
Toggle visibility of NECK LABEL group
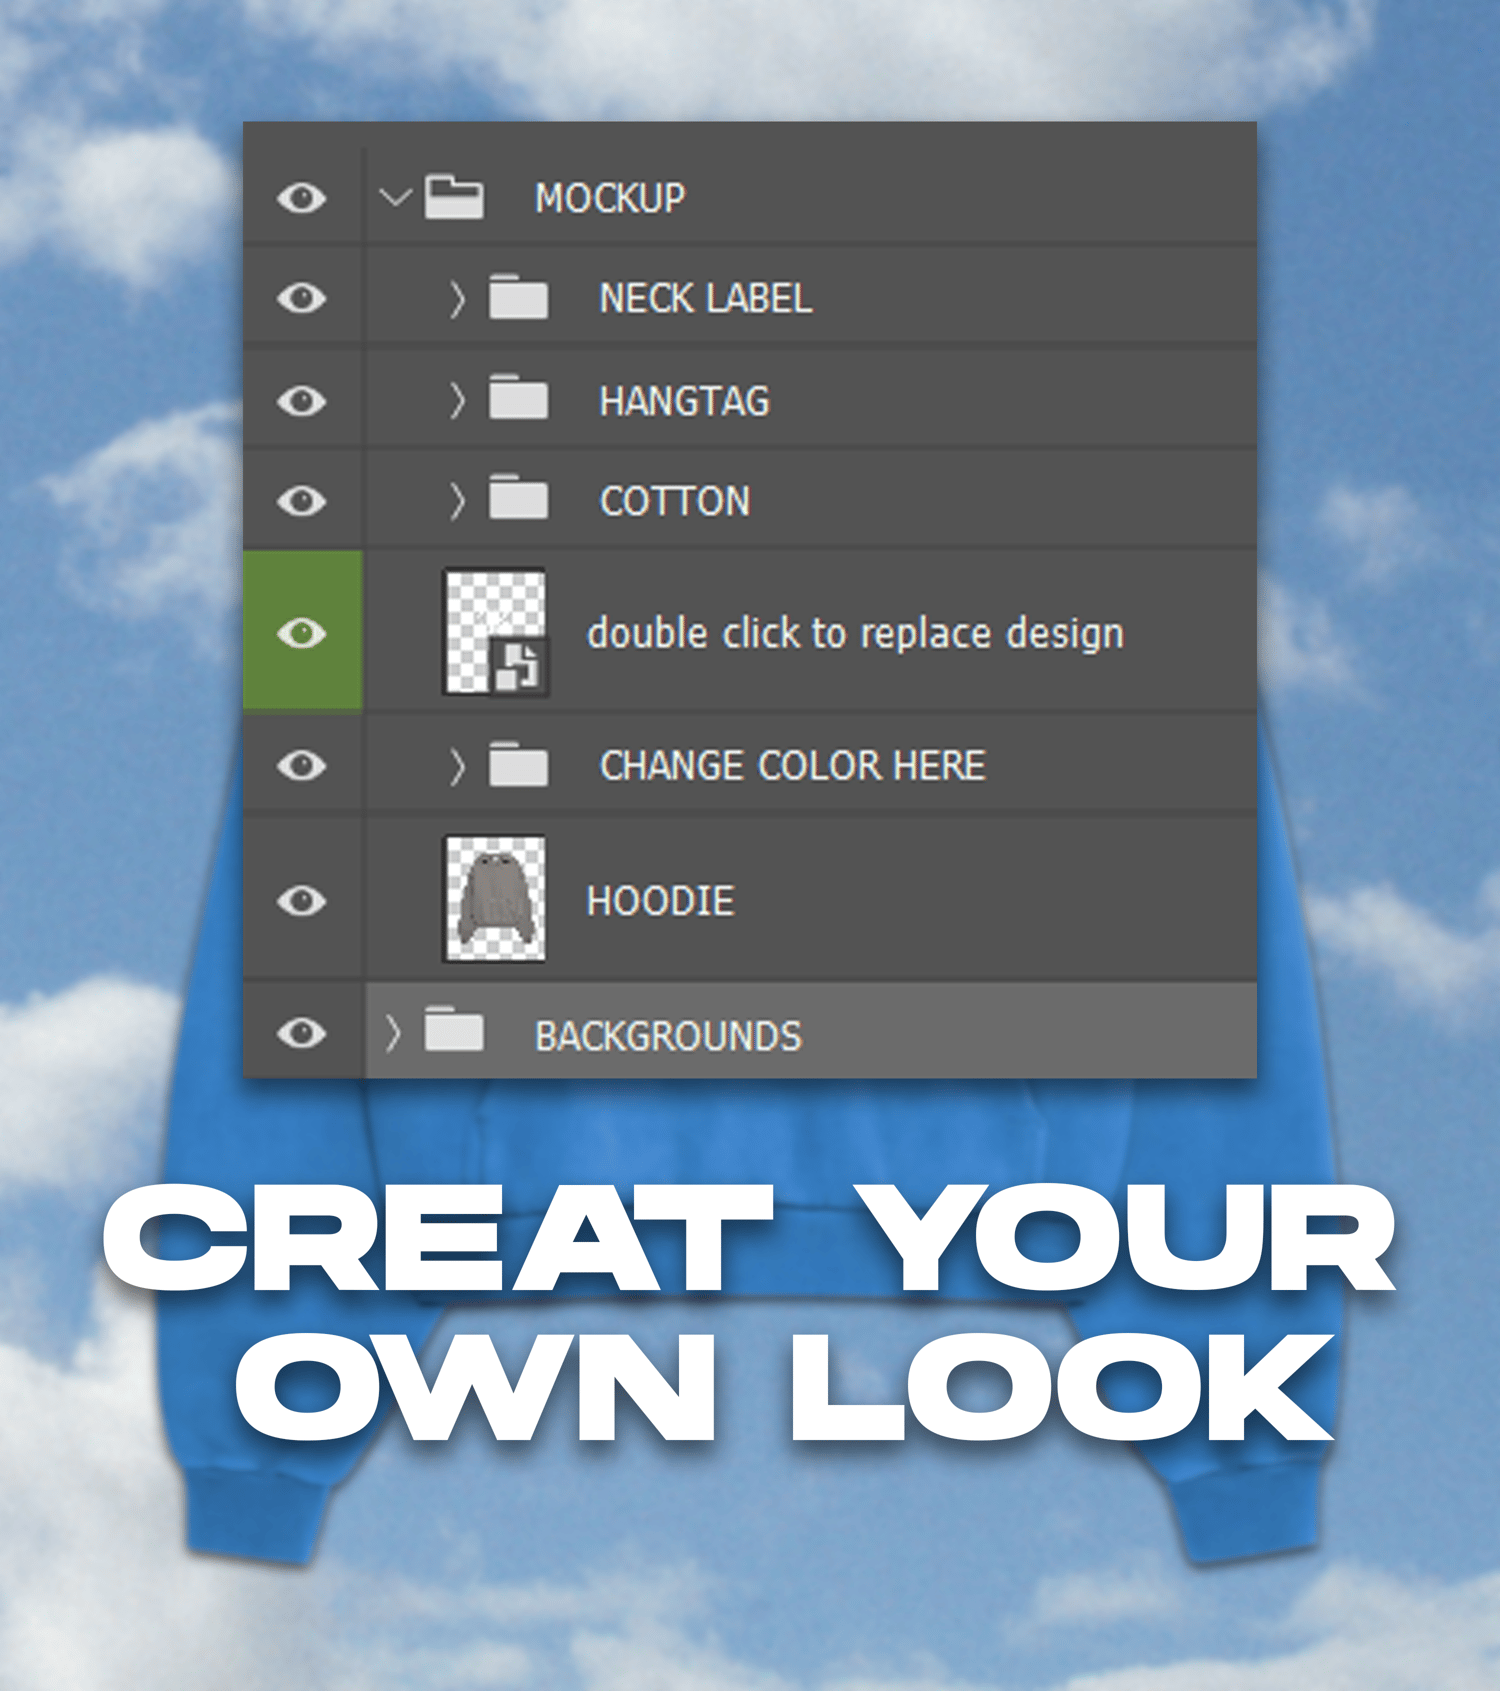[302, 298]
